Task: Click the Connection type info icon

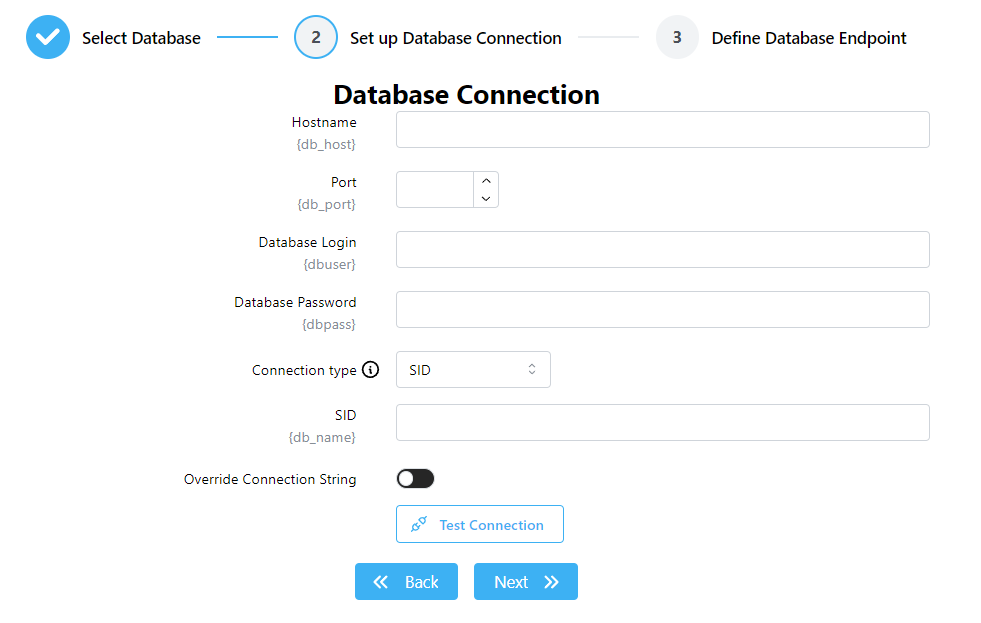Action: click(371, 370)
